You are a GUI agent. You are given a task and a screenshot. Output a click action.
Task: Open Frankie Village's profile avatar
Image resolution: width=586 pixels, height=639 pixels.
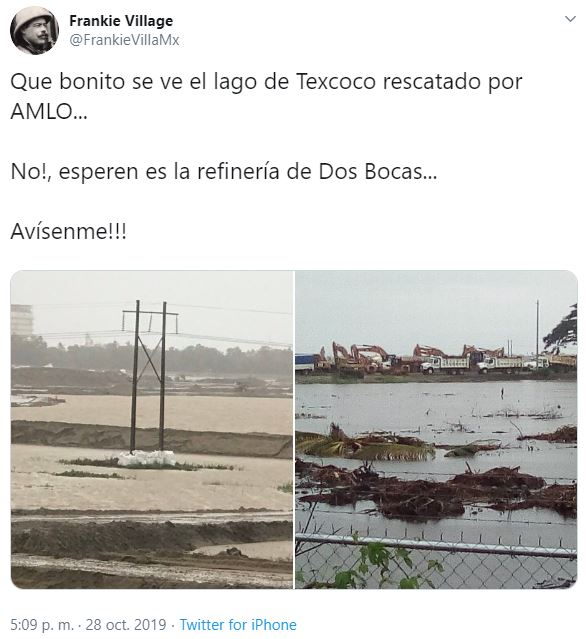(34, 31)
